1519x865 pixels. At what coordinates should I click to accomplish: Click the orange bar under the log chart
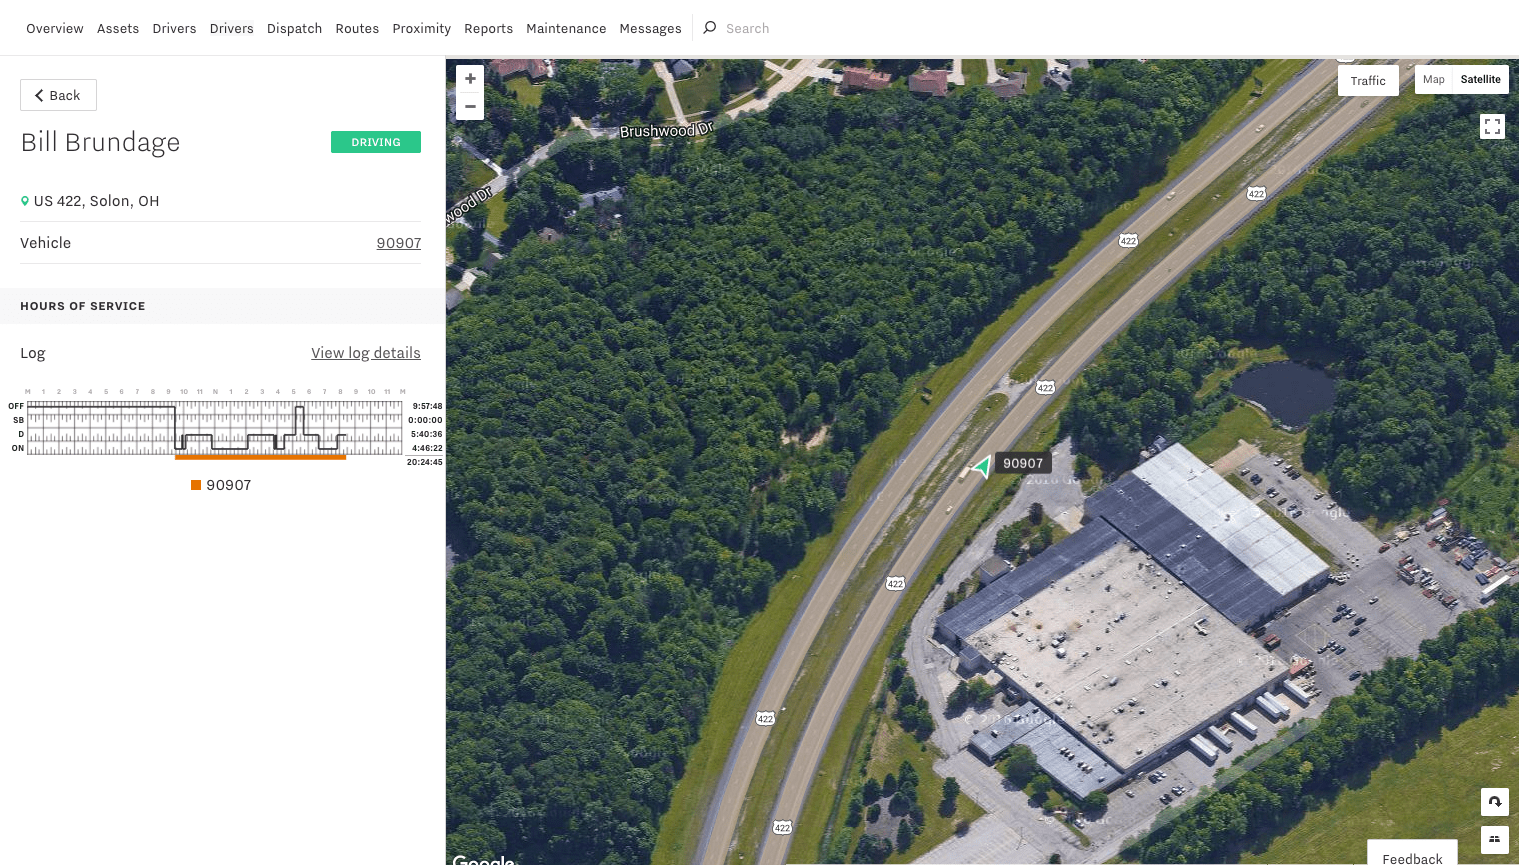pos(260,457)
